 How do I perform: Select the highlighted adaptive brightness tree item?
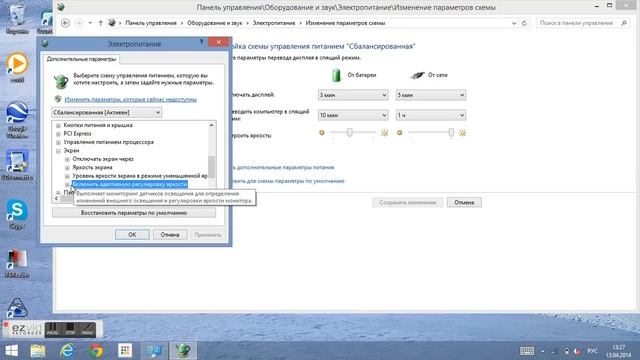pos(130,184)
